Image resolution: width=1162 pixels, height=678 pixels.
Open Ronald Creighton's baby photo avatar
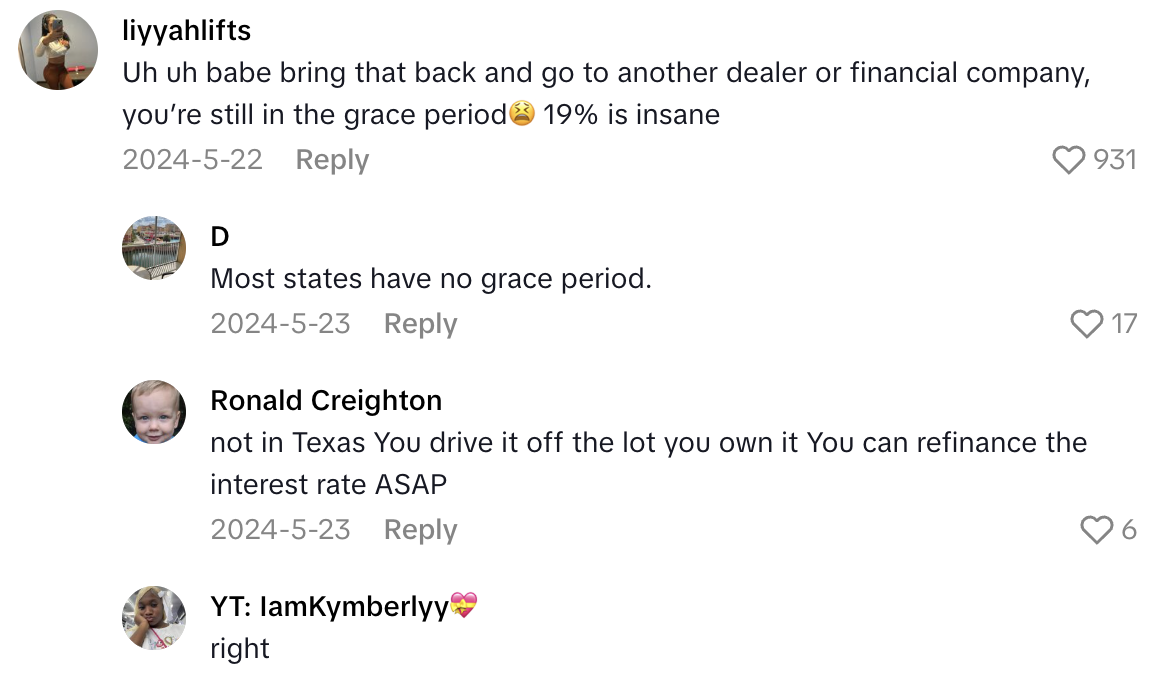(154, 412)
